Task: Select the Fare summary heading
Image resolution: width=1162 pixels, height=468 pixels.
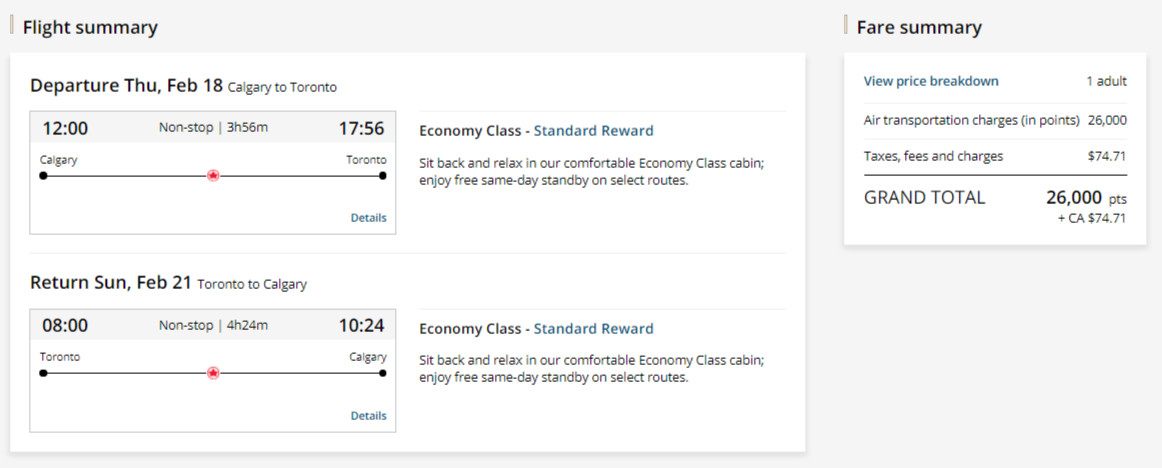Action: click(x=919, y=28)
